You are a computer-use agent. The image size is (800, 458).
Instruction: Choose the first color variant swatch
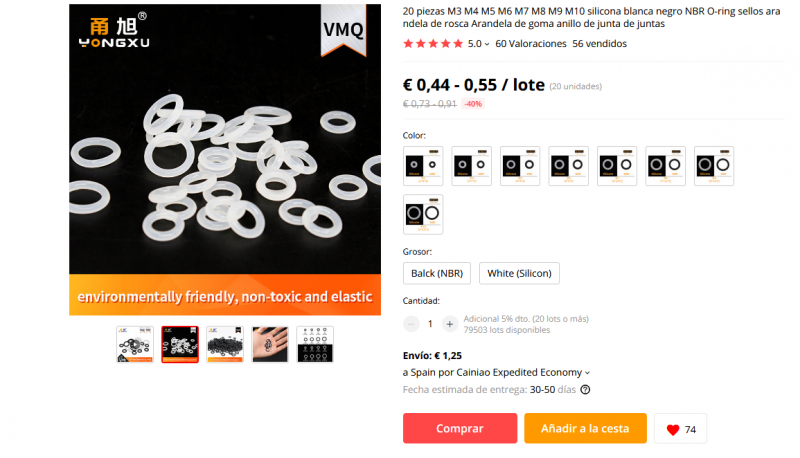tap(423, 166)
